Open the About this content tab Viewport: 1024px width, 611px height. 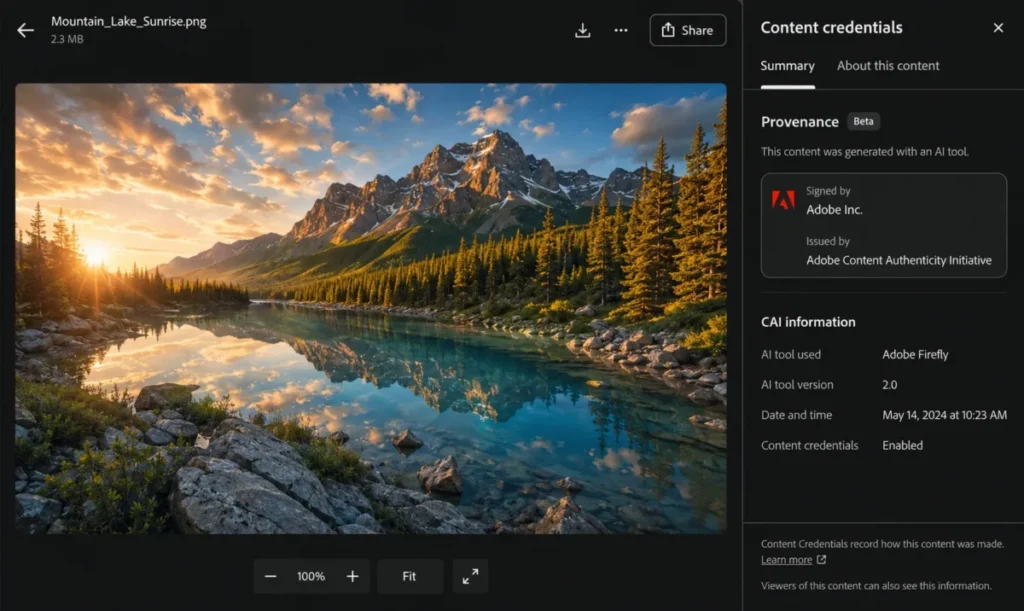coord(888,66)
